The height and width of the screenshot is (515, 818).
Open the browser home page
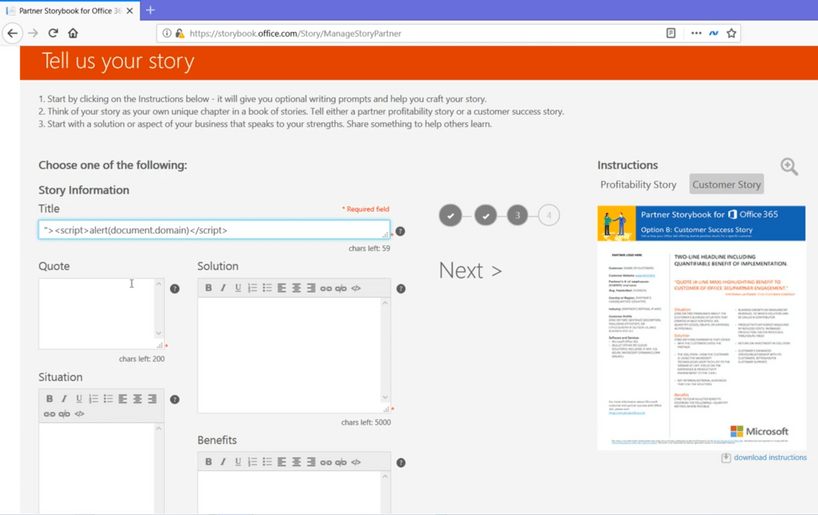(73, 33)
